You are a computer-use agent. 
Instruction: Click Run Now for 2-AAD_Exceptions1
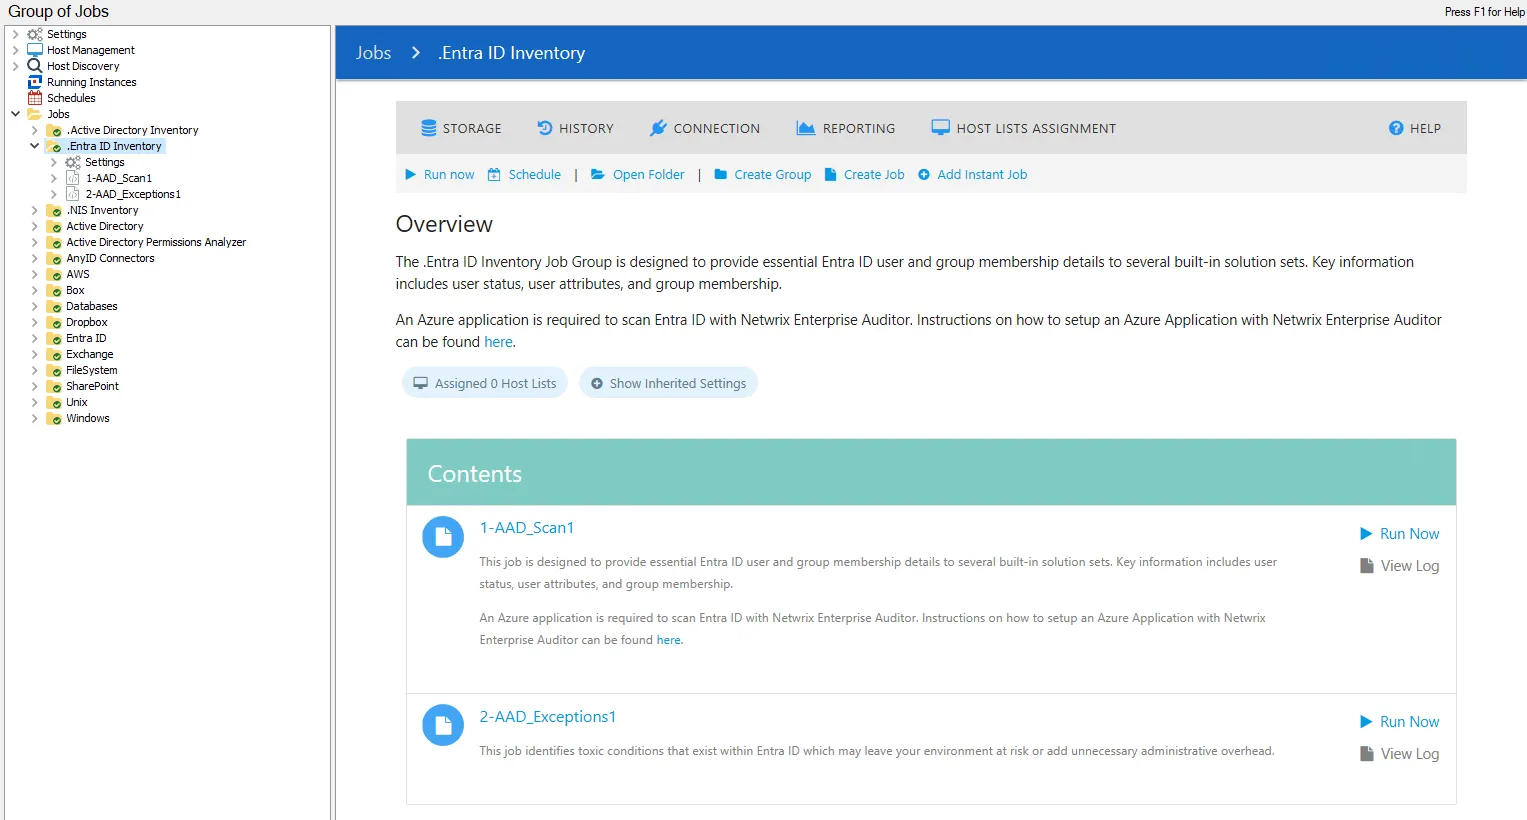click(x=1400, y=722)
